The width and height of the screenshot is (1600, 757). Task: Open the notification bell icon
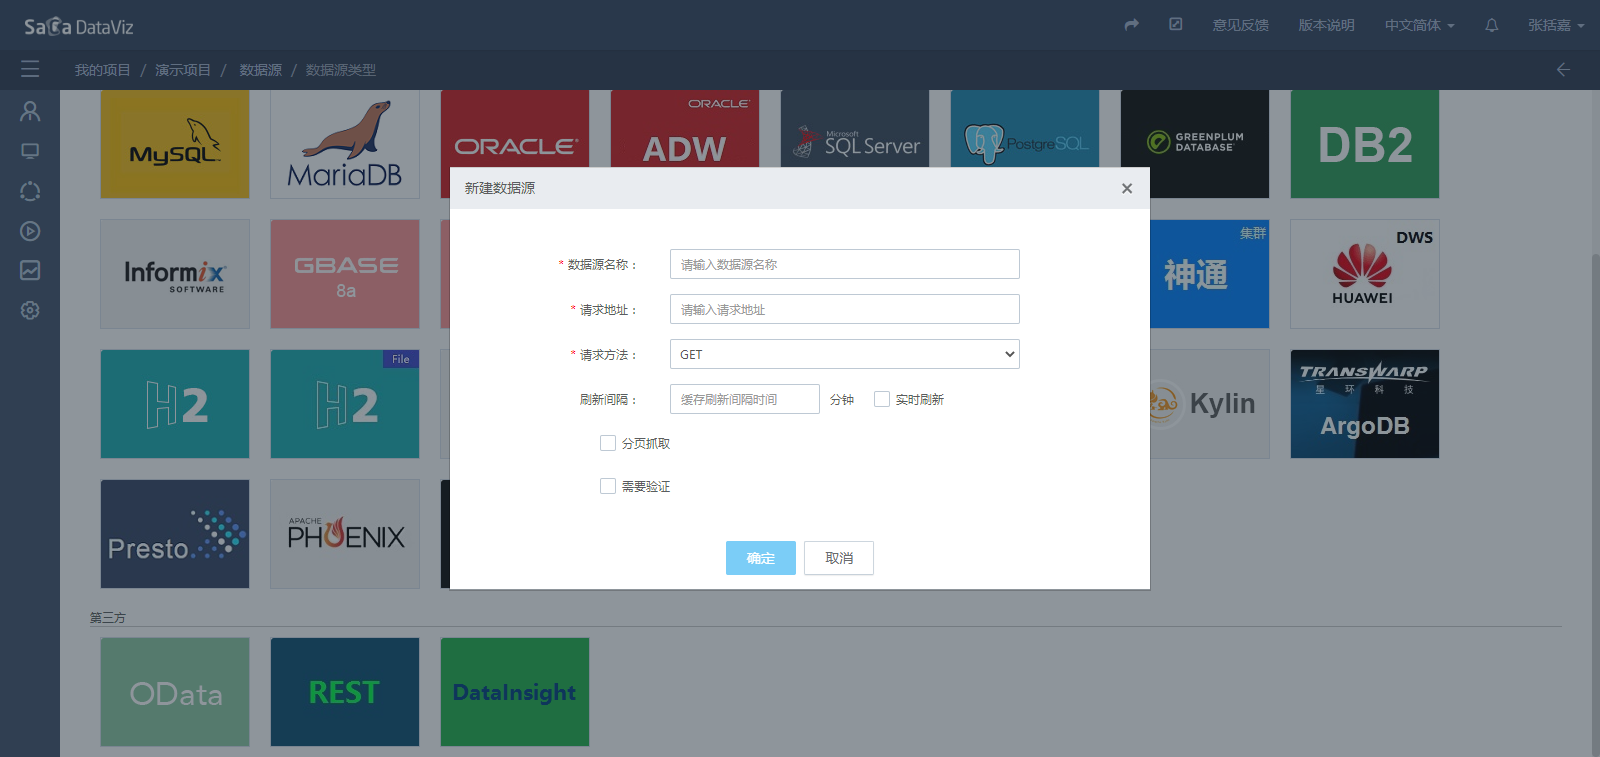tap(1491, 25)
